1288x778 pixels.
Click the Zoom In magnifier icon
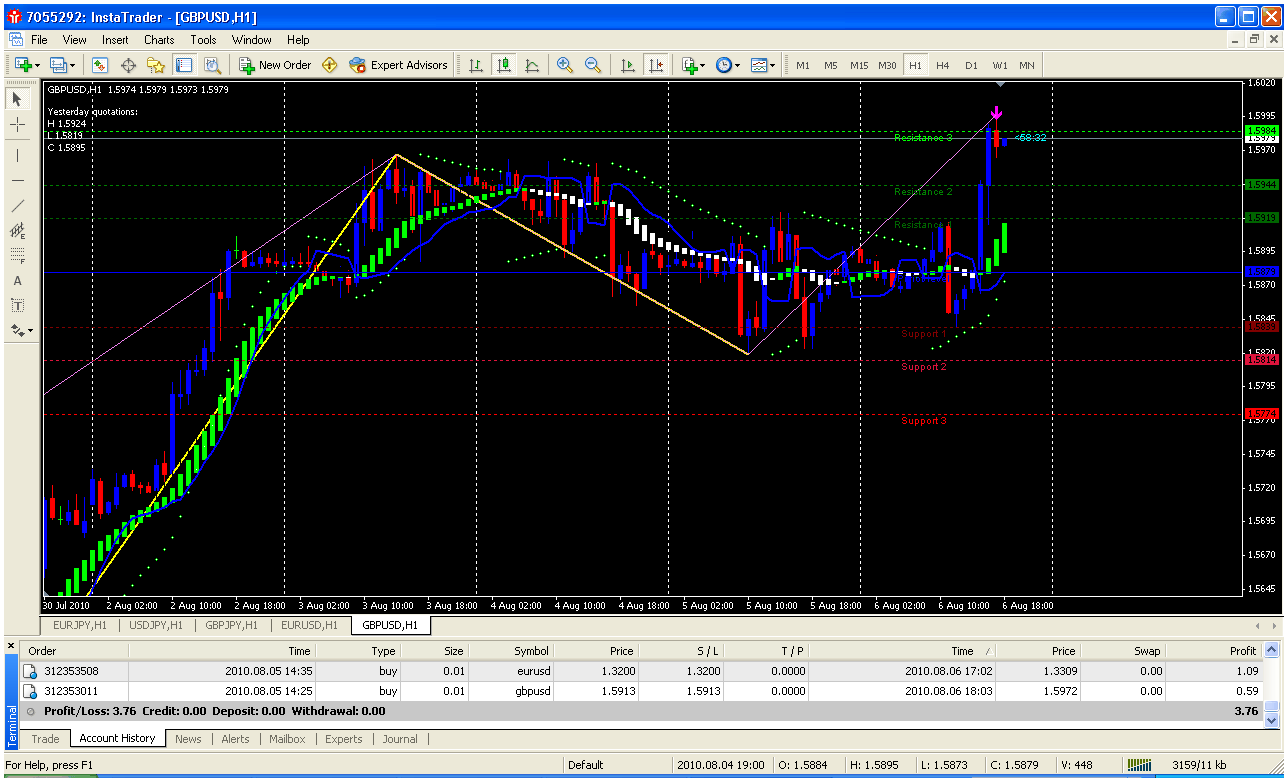click(565, 65)
